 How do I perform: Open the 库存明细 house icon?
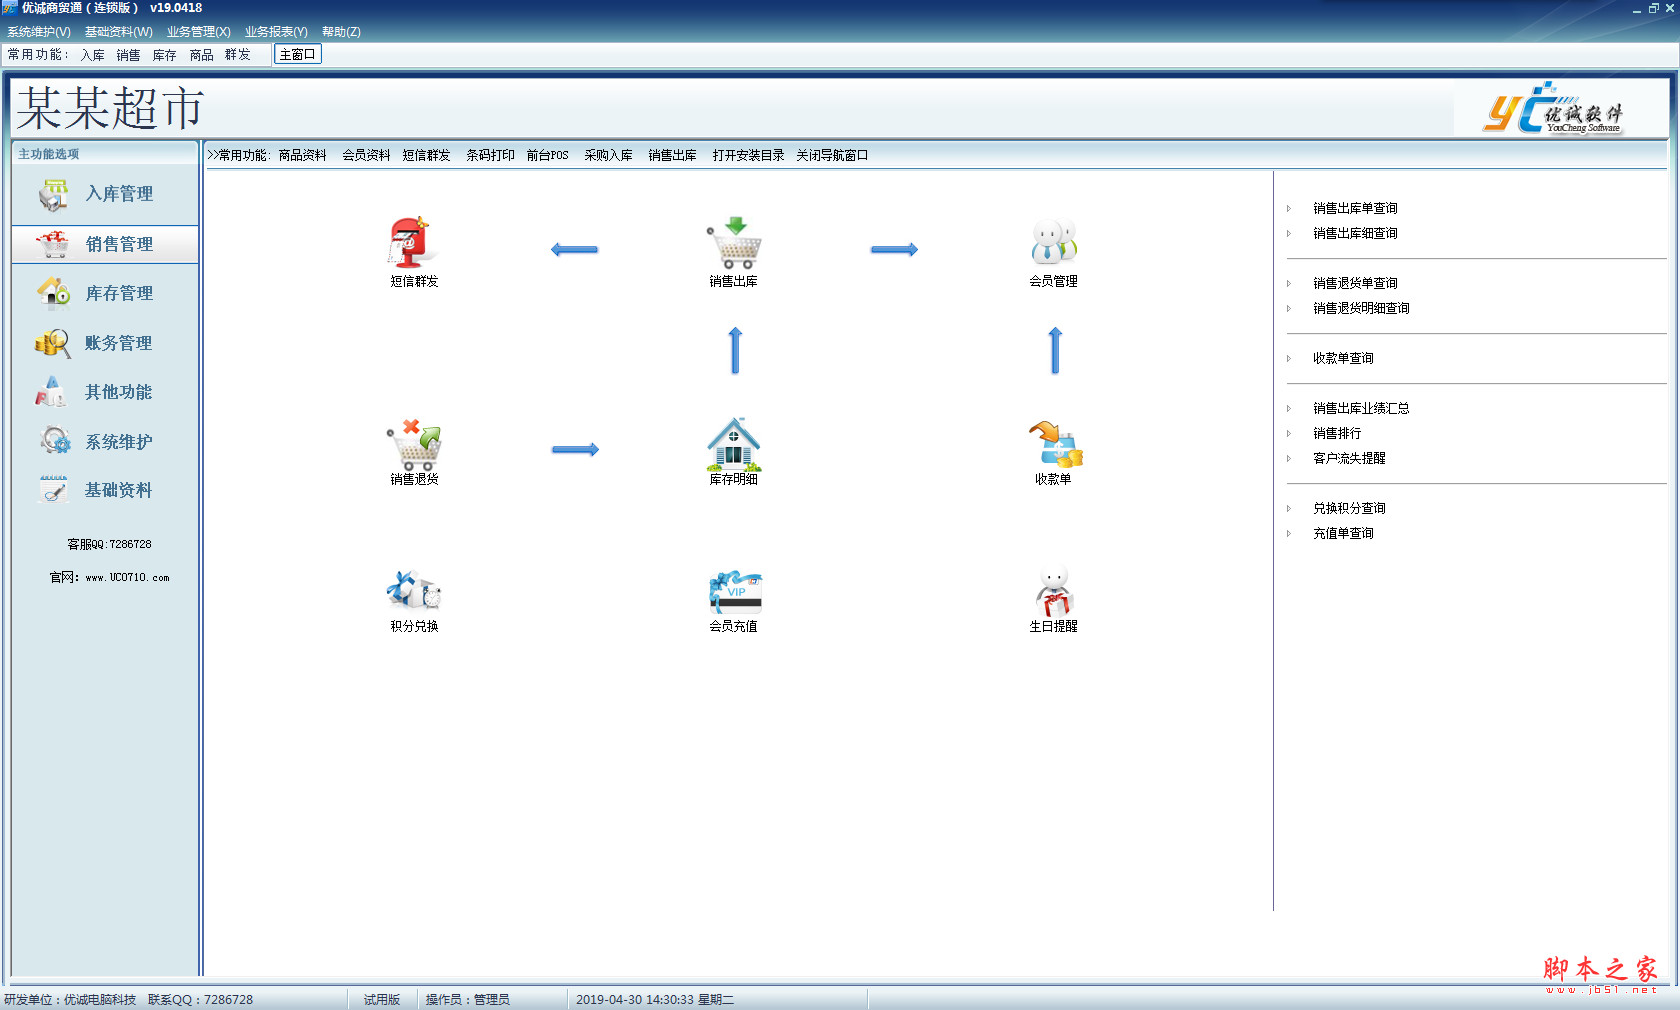point(734,445)
